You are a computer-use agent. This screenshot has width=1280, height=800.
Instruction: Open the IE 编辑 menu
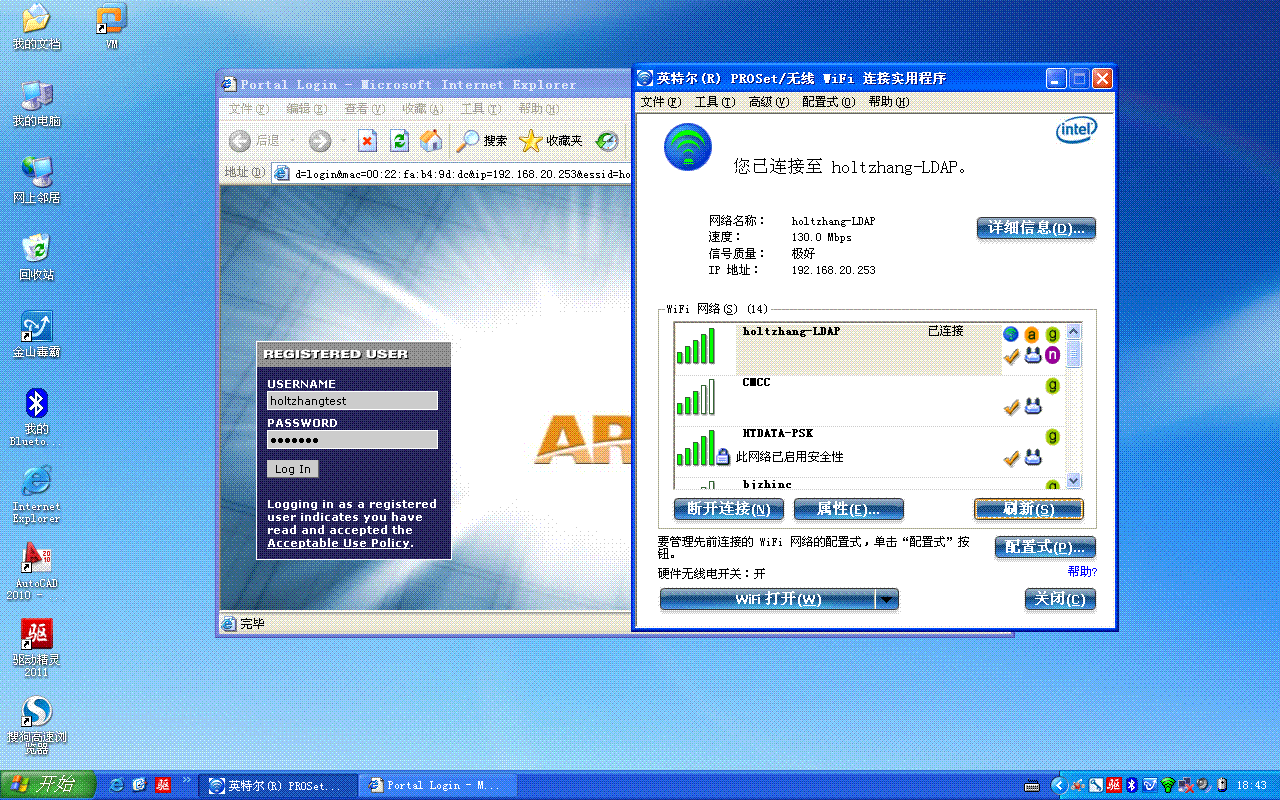(x=305, y=109)
